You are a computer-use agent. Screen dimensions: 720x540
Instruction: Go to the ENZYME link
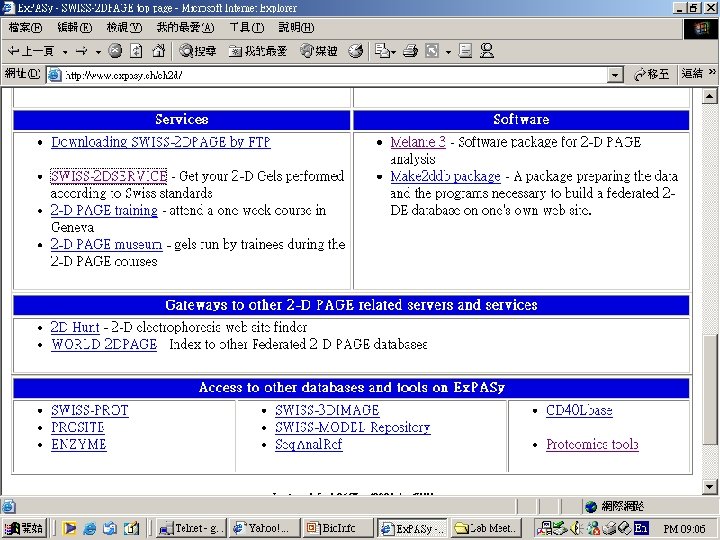coord(79,444)
